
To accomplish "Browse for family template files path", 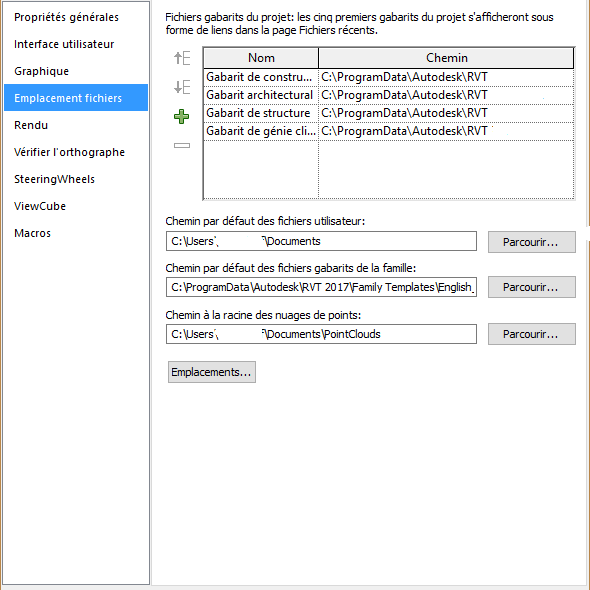I will [532, 287].
